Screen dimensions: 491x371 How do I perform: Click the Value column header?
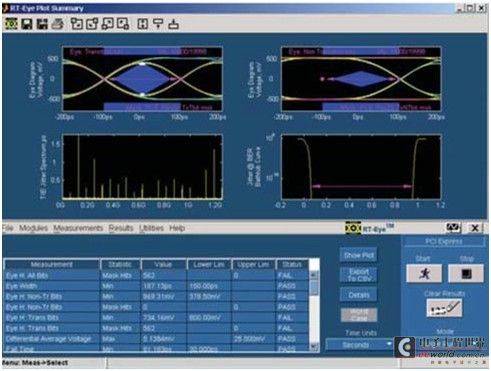coord(163,265)
